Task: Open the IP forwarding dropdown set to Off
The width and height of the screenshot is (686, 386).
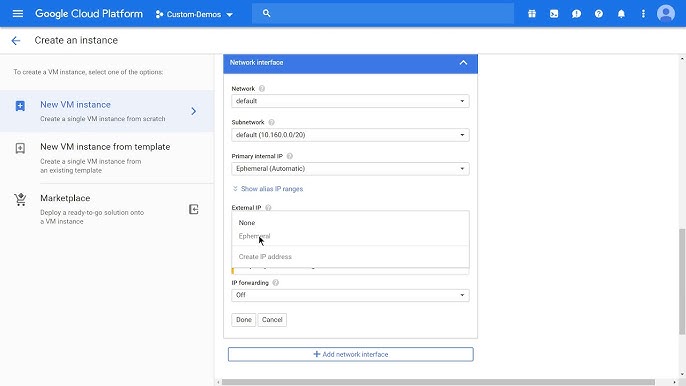Action: pos(350,295)
